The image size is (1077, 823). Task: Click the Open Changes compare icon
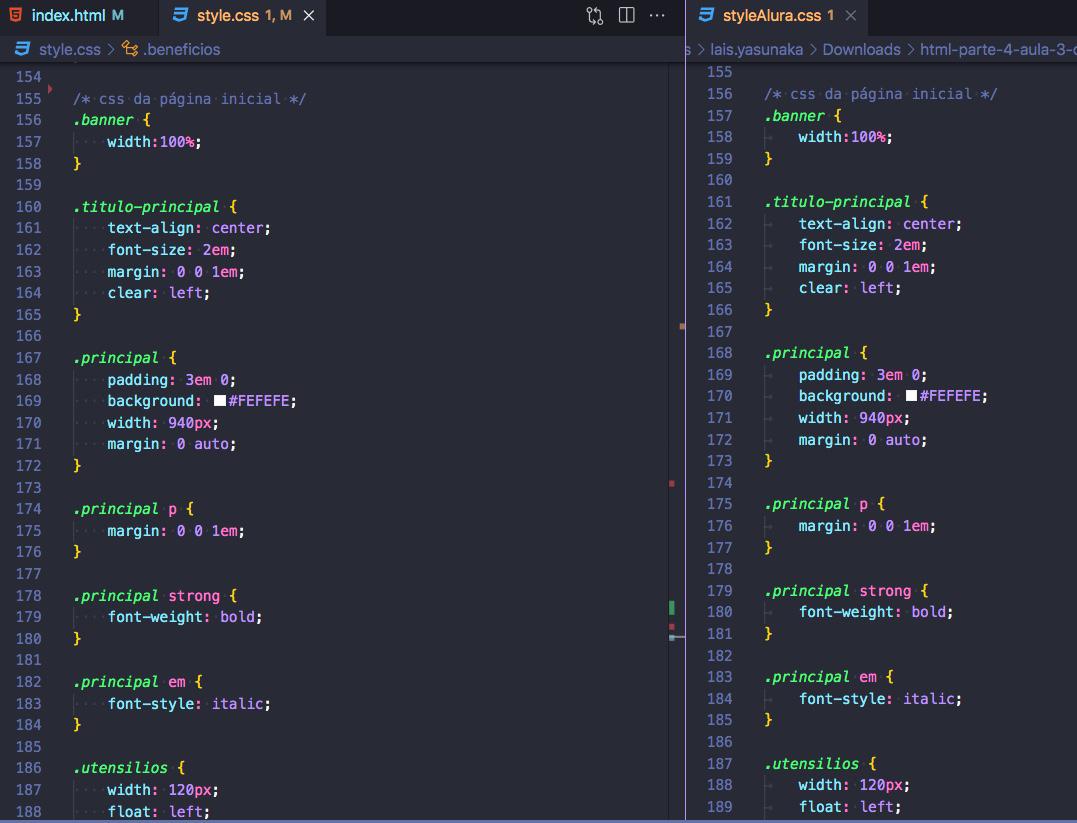[595, 15]
